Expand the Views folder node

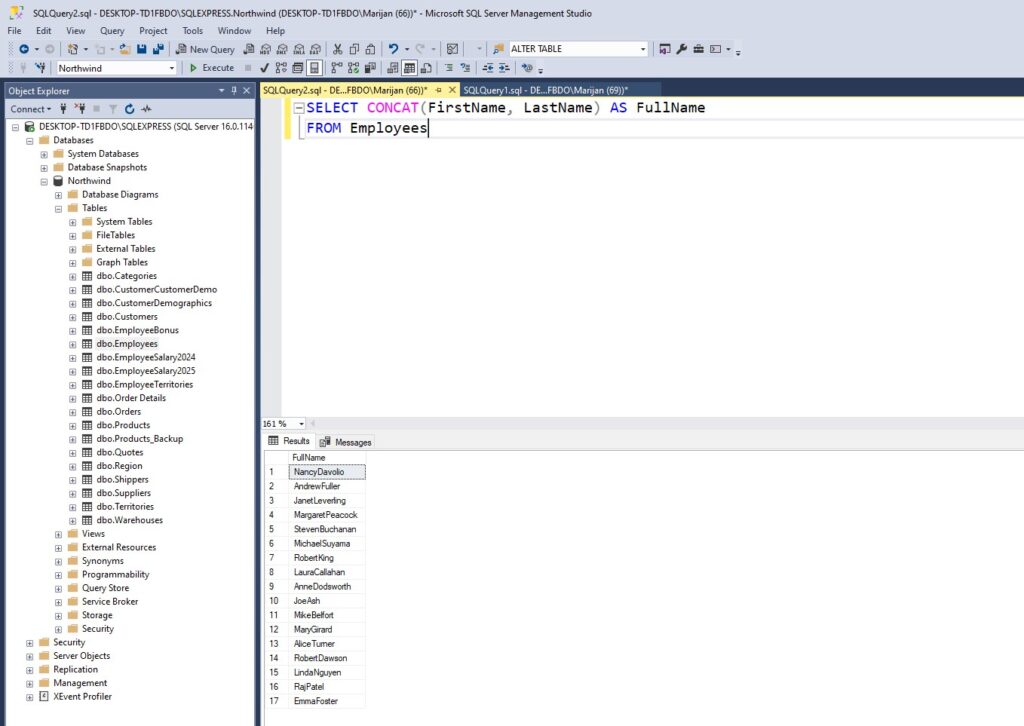coord(58,535)
